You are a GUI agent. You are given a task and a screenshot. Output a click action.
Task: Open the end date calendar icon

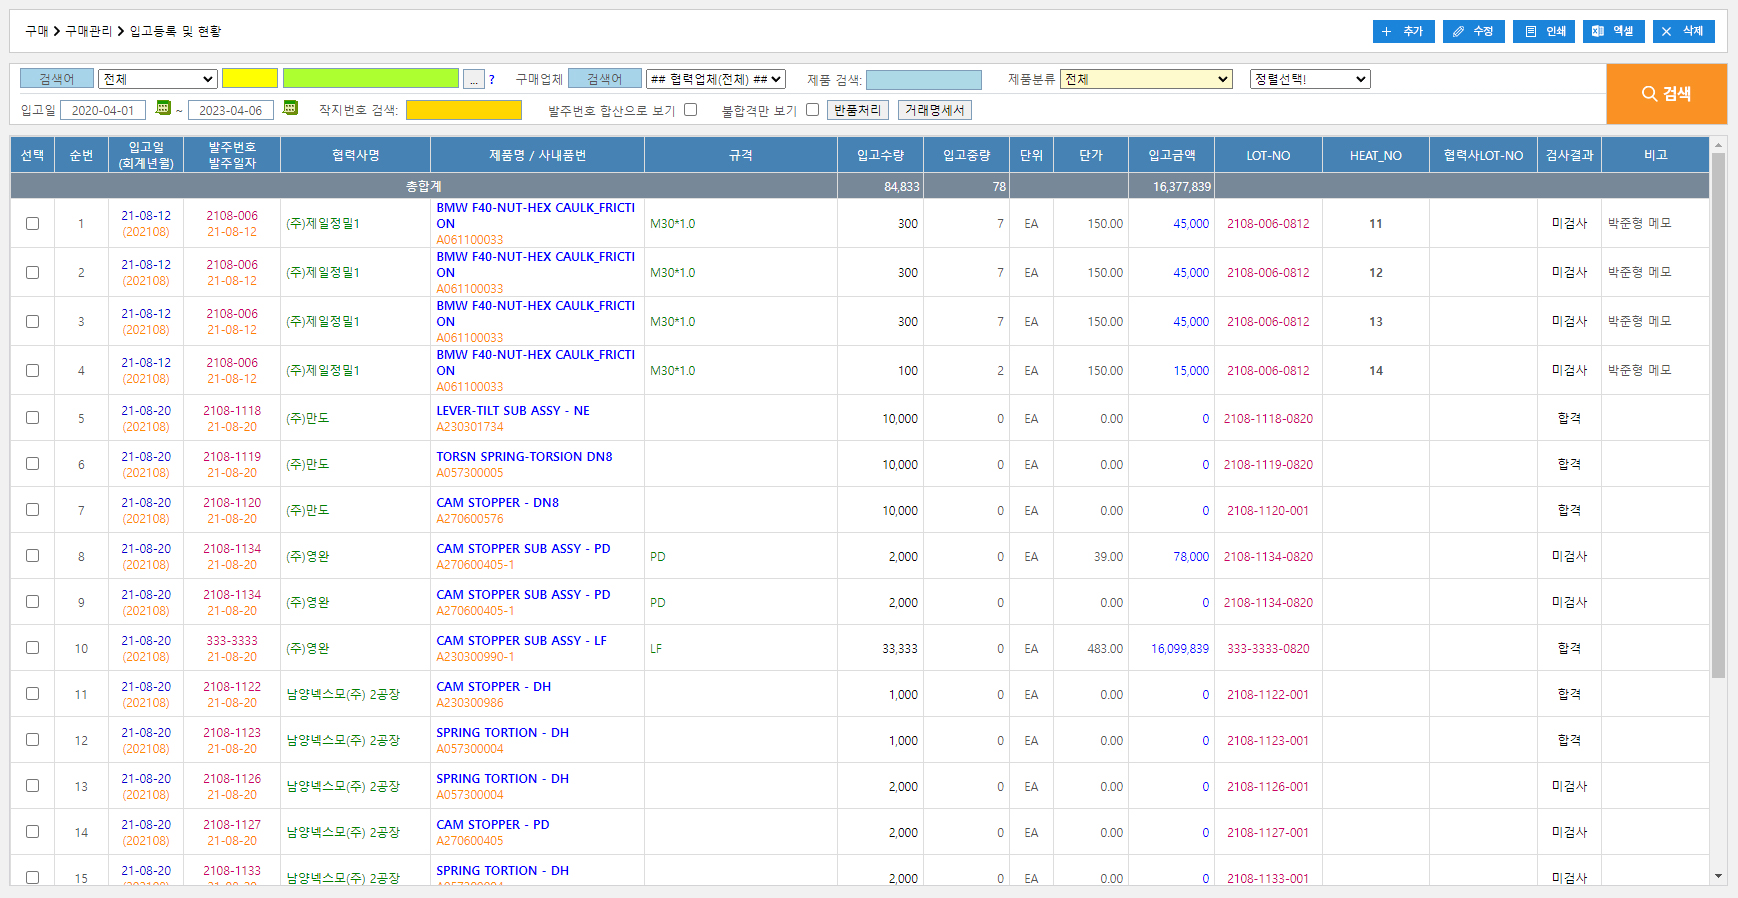[x=290, y=108]
